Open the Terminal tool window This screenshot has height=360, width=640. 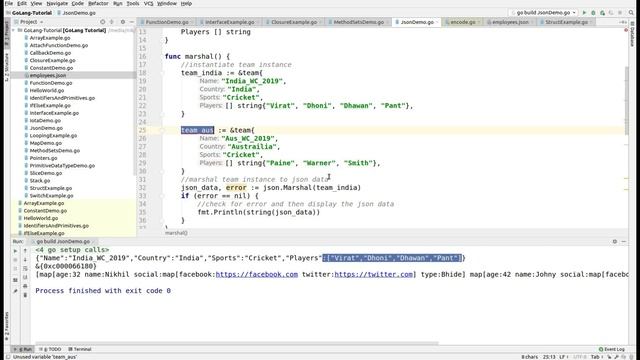click(80, 349)
